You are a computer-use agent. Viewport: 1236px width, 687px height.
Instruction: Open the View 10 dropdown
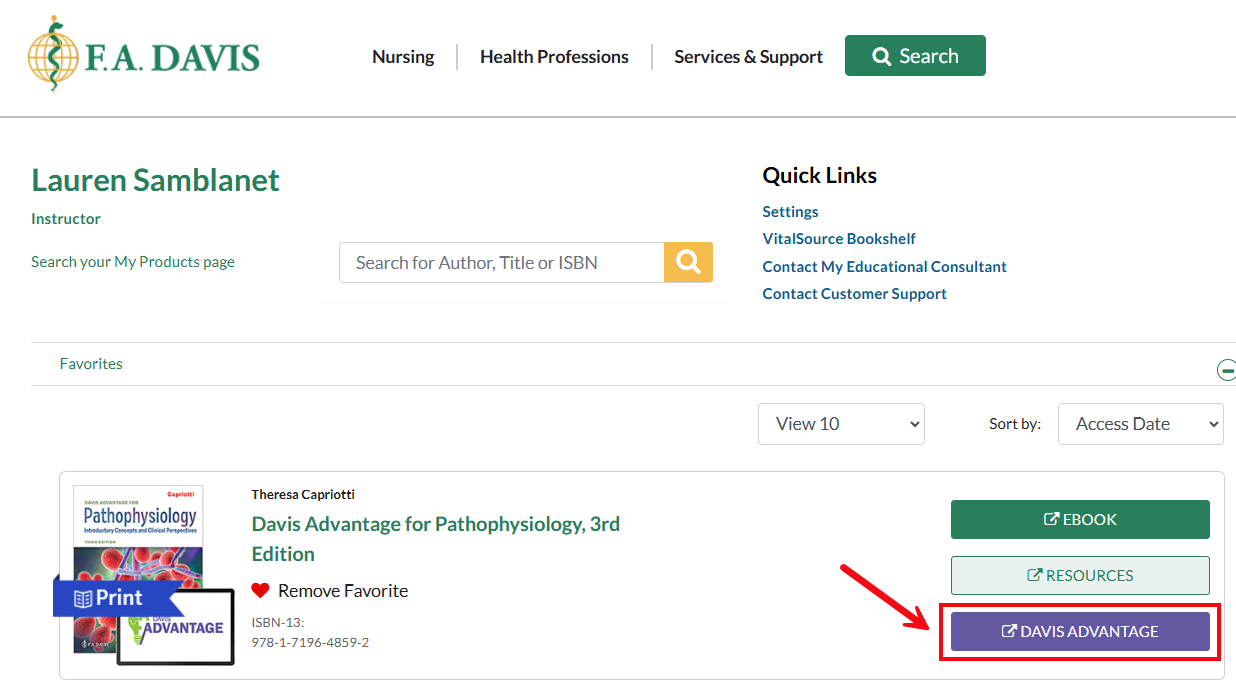[x=841, y=424]
